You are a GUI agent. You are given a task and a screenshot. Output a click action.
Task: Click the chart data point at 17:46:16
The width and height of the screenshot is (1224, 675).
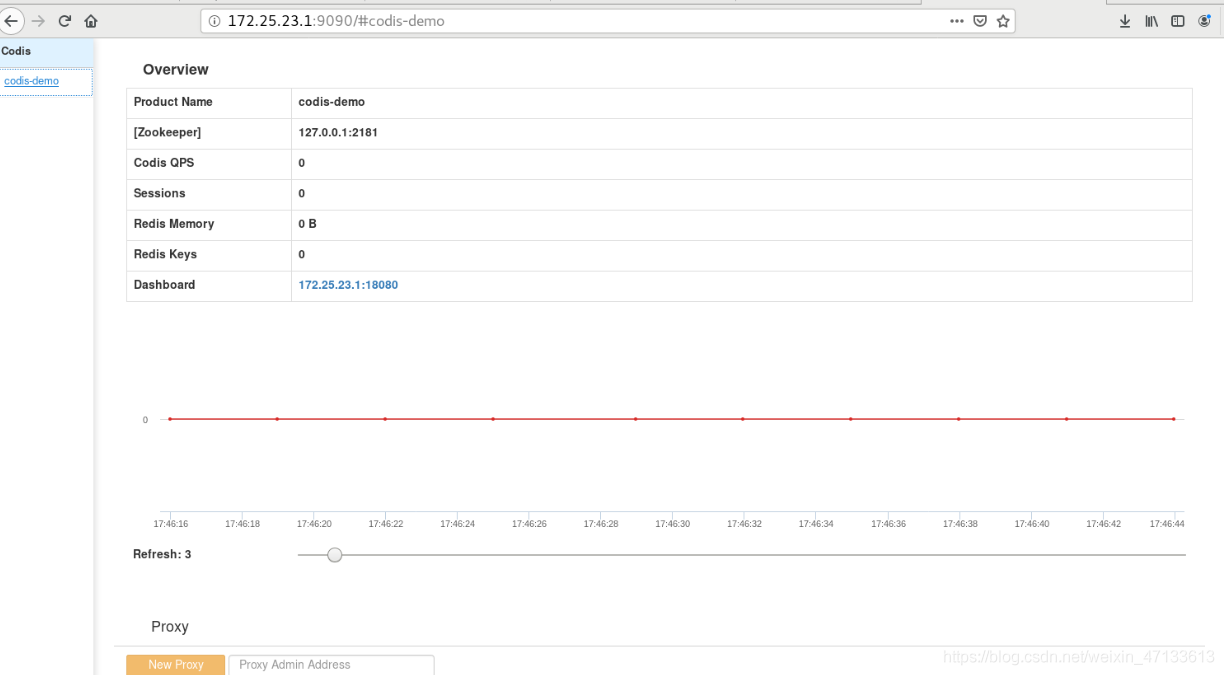pyautogui.click(x=170, y=419)
